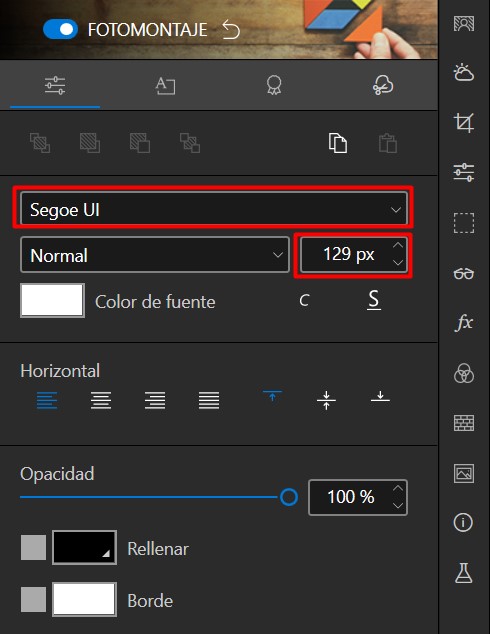Open the Color de fuente swatch
The image size is (490, 634).
click(x=53, y=300)
